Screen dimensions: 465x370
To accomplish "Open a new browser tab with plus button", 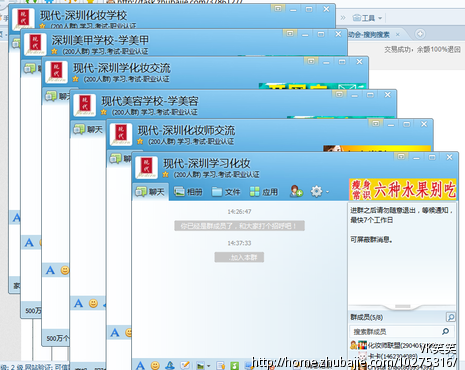I will 420,34.
